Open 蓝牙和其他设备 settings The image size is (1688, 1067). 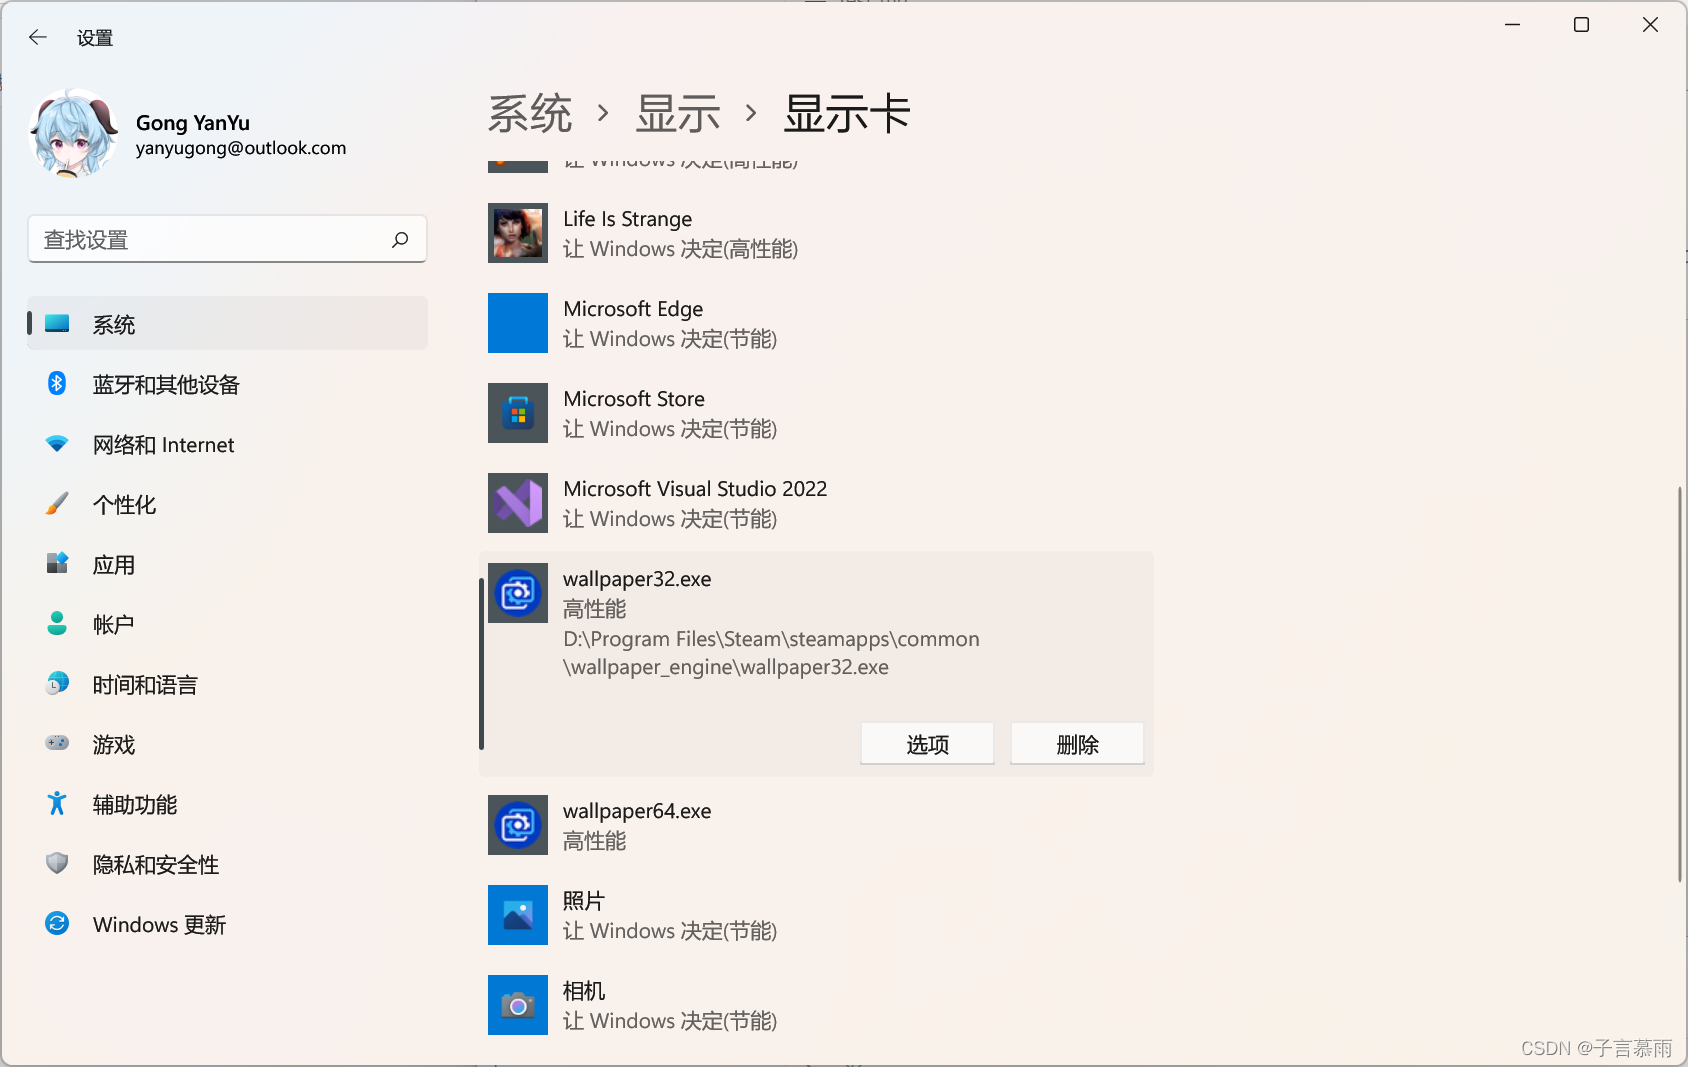[228, 384]
